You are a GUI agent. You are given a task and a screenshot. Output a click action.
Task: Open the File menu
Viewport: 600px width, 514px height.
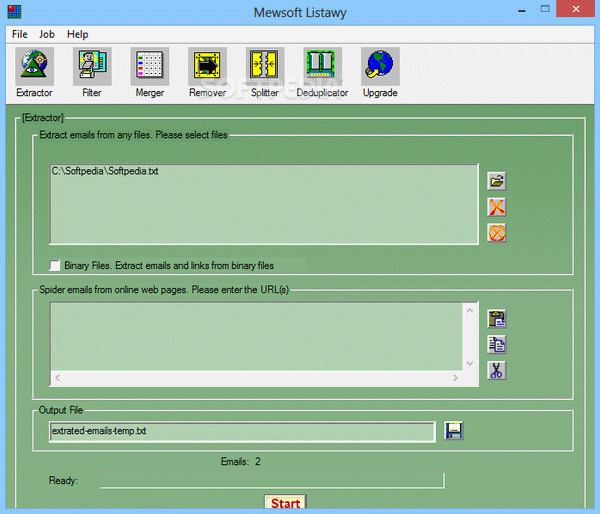click(20, 34)
